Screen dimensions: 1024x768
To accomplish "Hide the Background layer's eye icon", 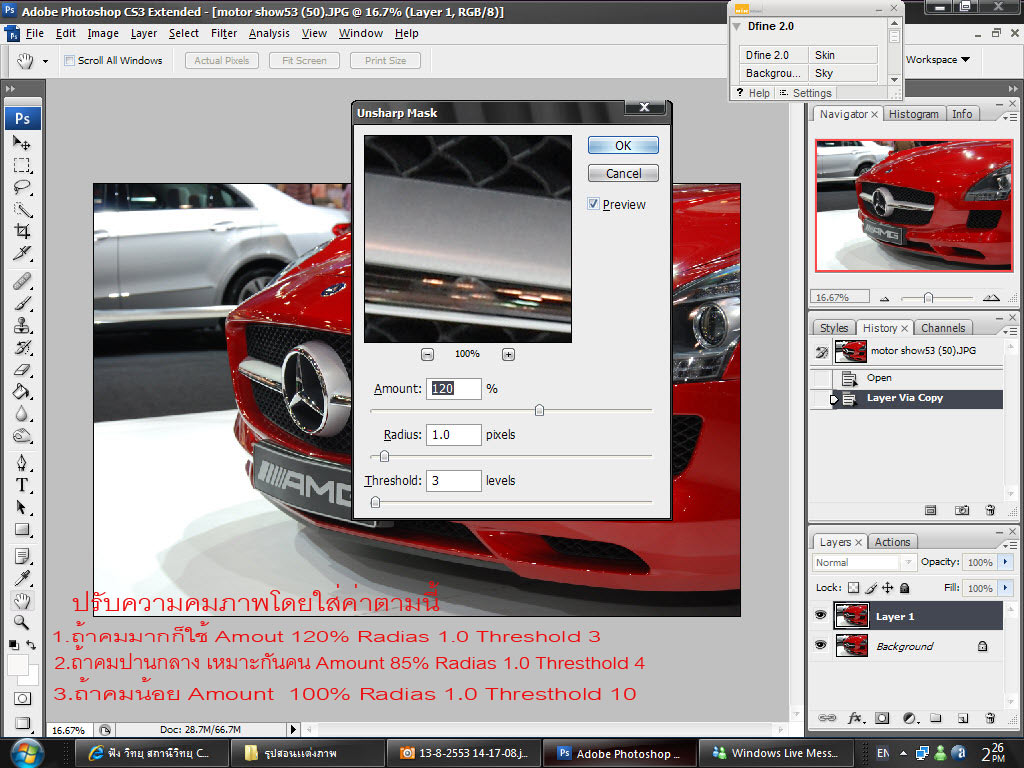I will click(821, 645).
